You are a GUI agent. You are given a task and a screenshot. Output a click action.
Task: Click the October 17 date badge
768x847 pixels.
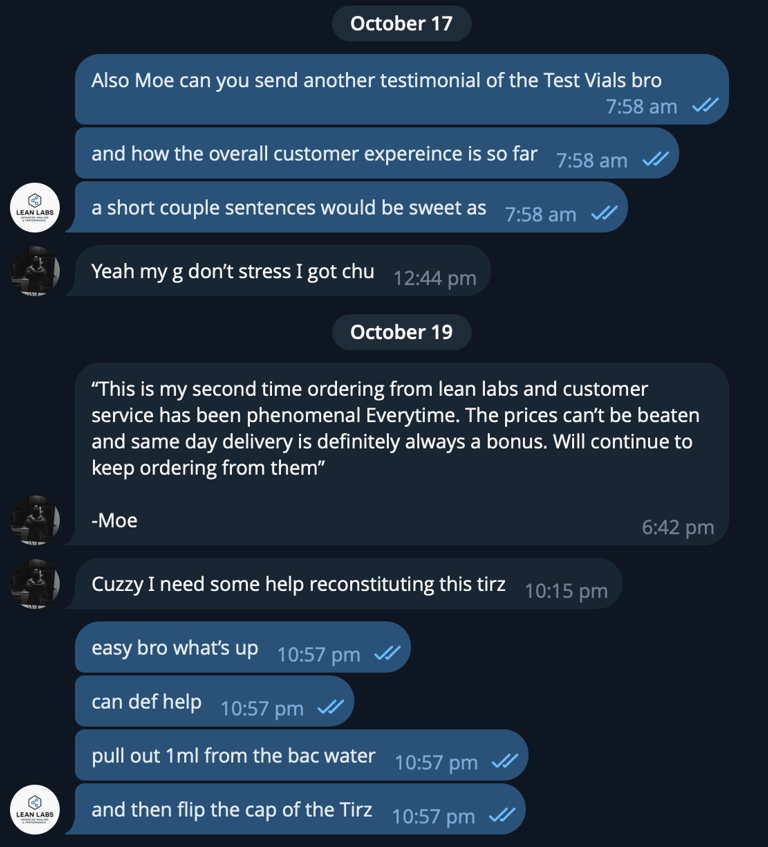pyautogui.click(x=401, y=24)
